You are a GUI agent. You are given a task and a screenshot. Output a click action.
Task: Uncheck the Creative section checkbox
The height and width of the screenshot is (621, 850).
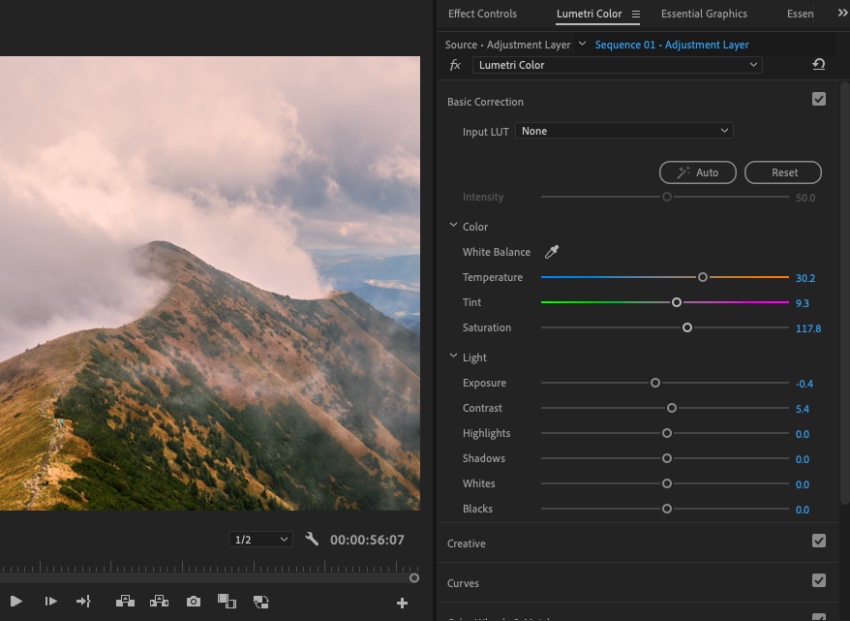[819, 541]
